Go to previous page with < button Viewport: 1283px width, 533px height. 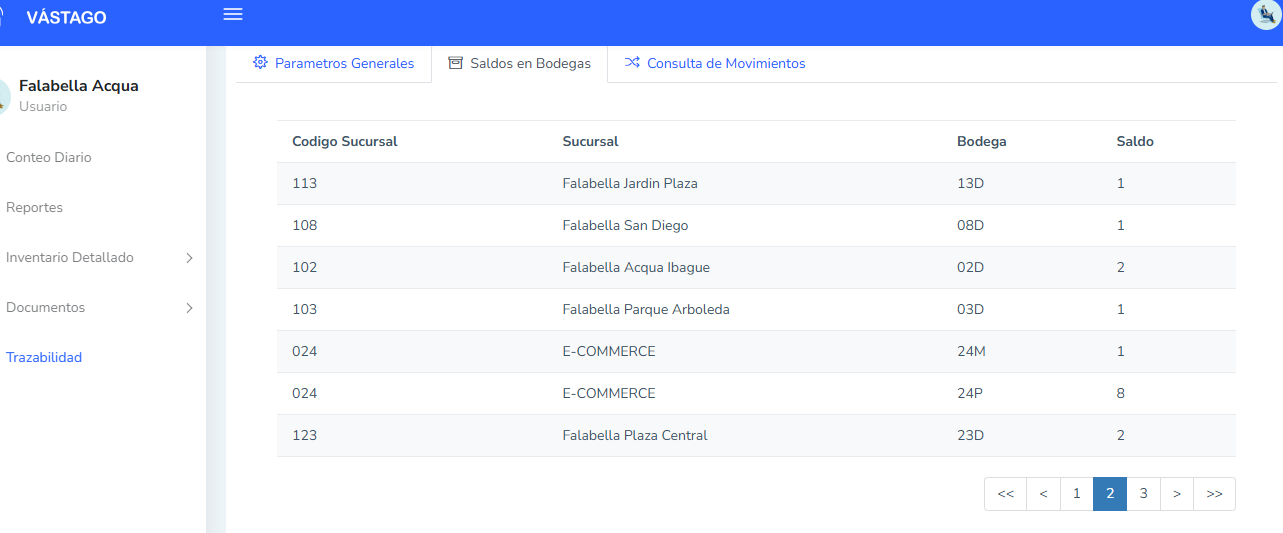click(1043, 494)
